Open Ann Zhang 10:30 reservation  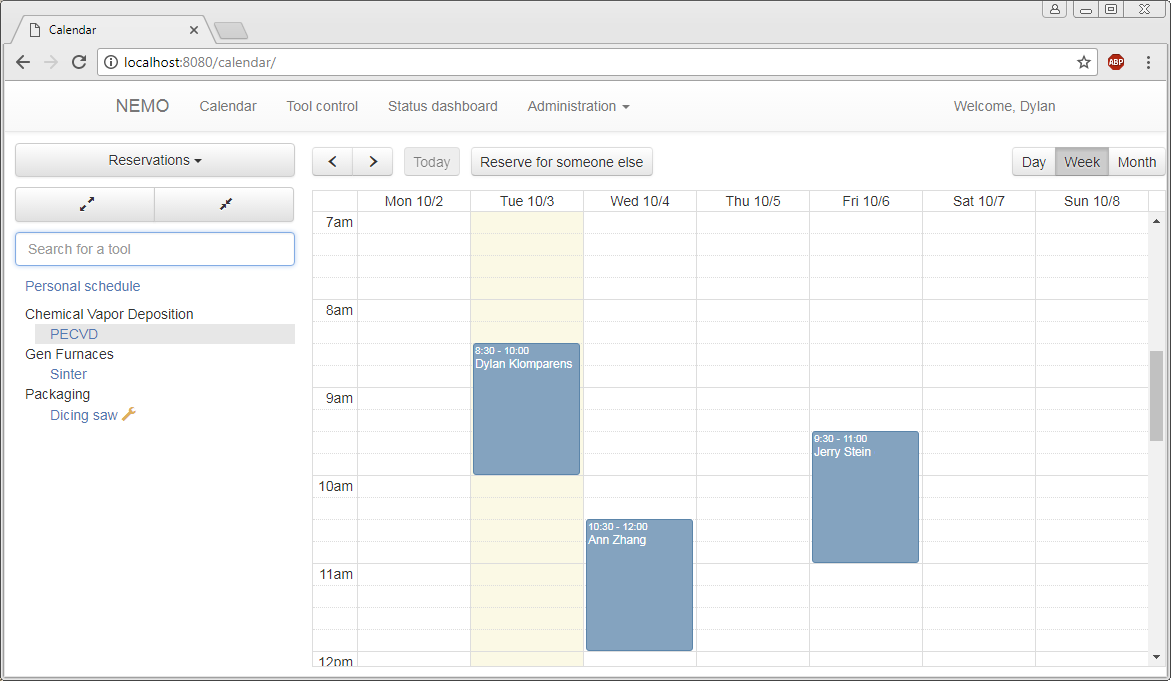[639, 585]
